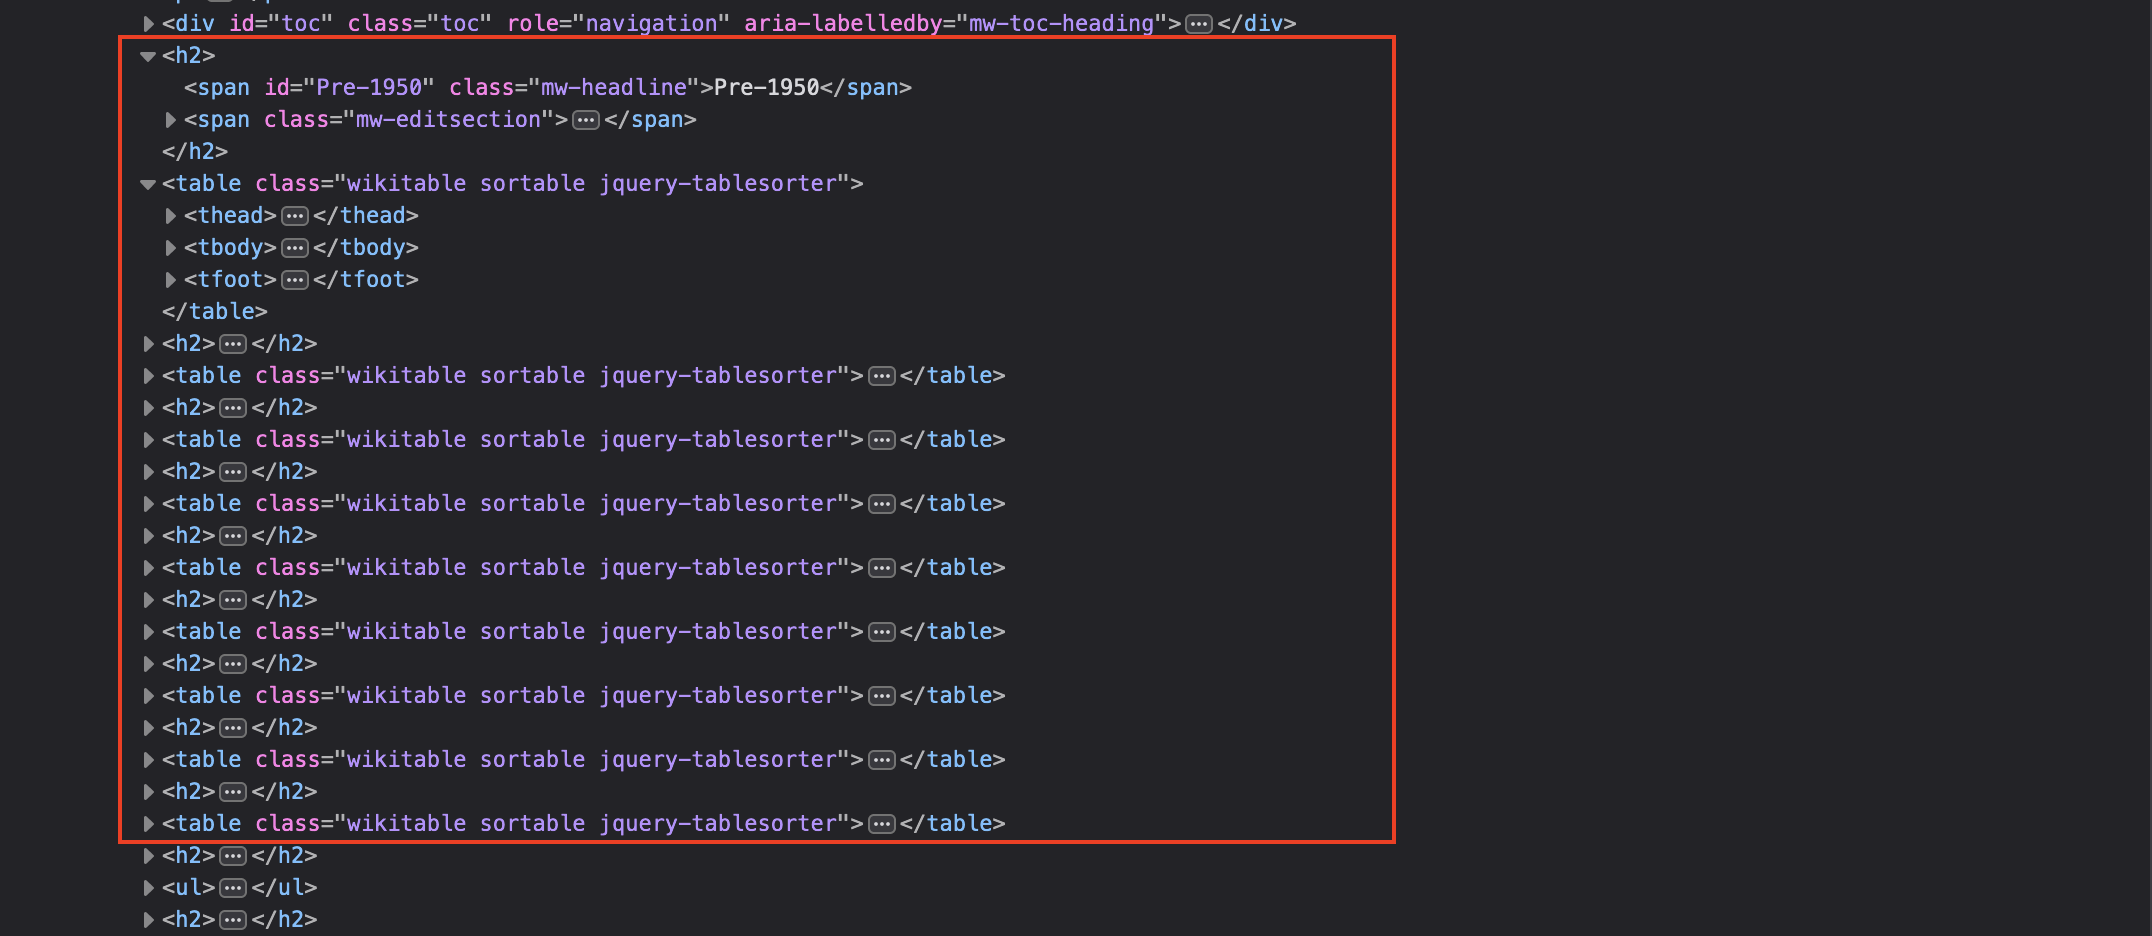The image size is (2152, 936).
Task: Expand the thead node
Action: [170, 216]
